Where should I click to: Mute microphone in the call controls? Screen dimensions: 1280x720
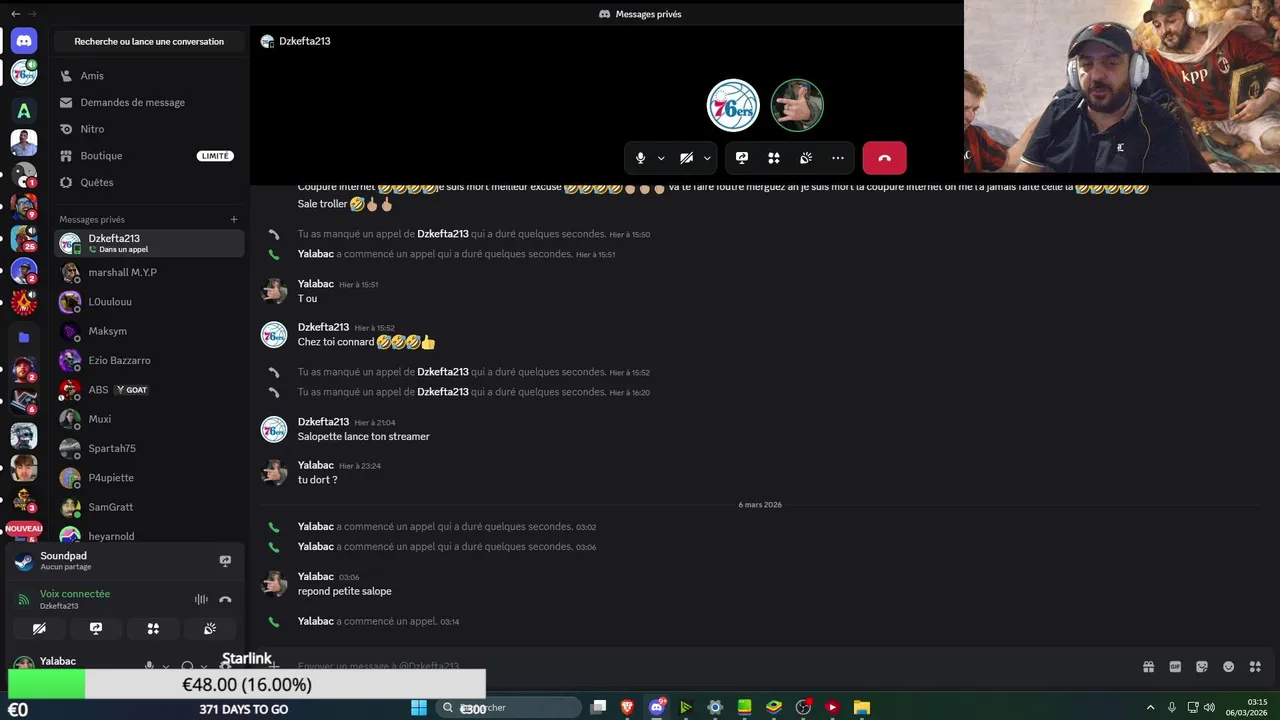[x=641, y=158]
